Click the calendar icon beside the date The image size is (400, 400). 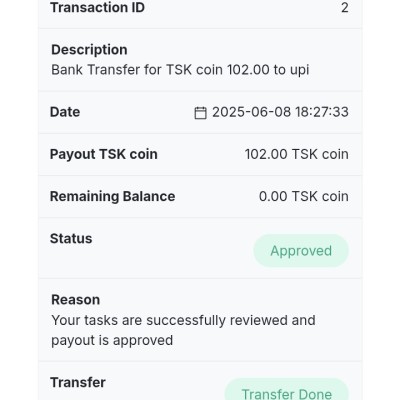coord(200,113)
